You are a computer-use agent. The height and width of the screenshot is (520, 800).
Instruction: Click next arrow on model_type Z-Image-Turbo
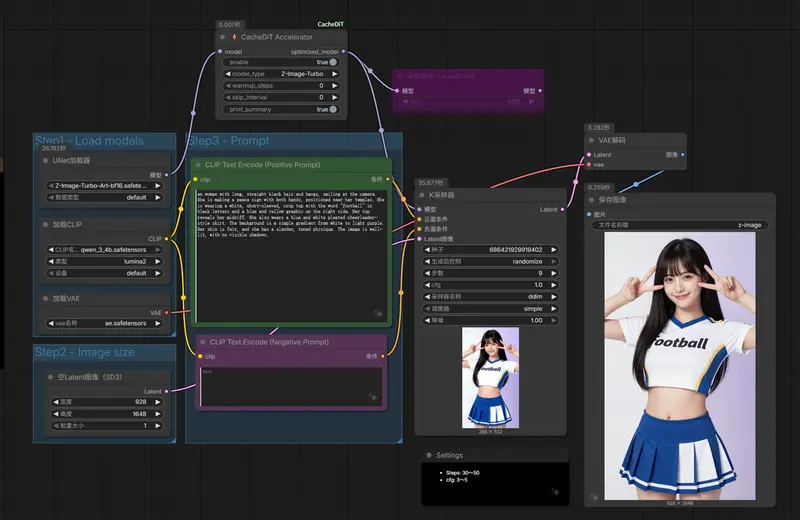tap(335, 74)
